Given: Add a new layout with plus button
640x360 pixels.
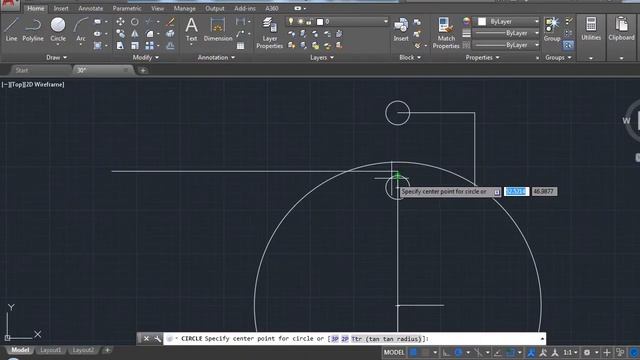Looking at the screenshot, I should (x=107, y=350).
